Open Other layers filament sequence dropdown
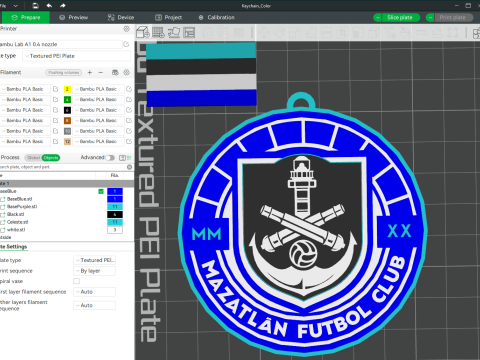The image size is (480, 360). pos(95,305)
